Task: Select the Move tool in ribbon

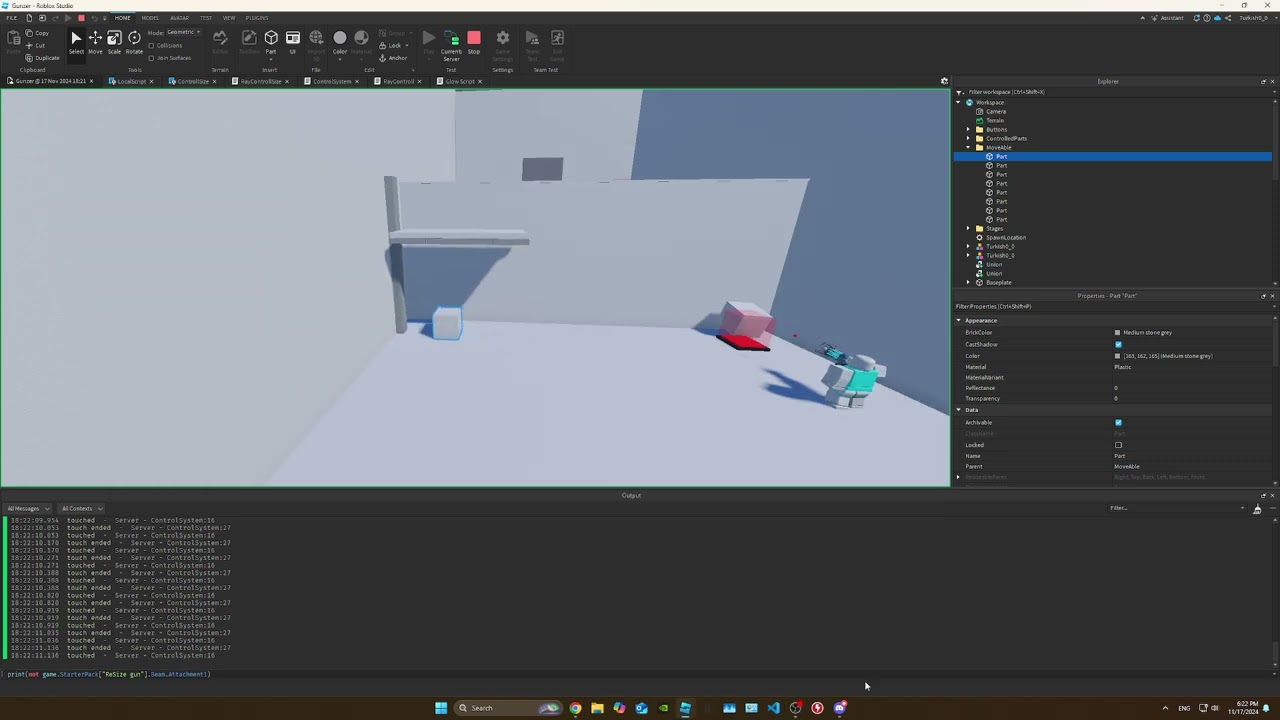Action: pos(95,41)
